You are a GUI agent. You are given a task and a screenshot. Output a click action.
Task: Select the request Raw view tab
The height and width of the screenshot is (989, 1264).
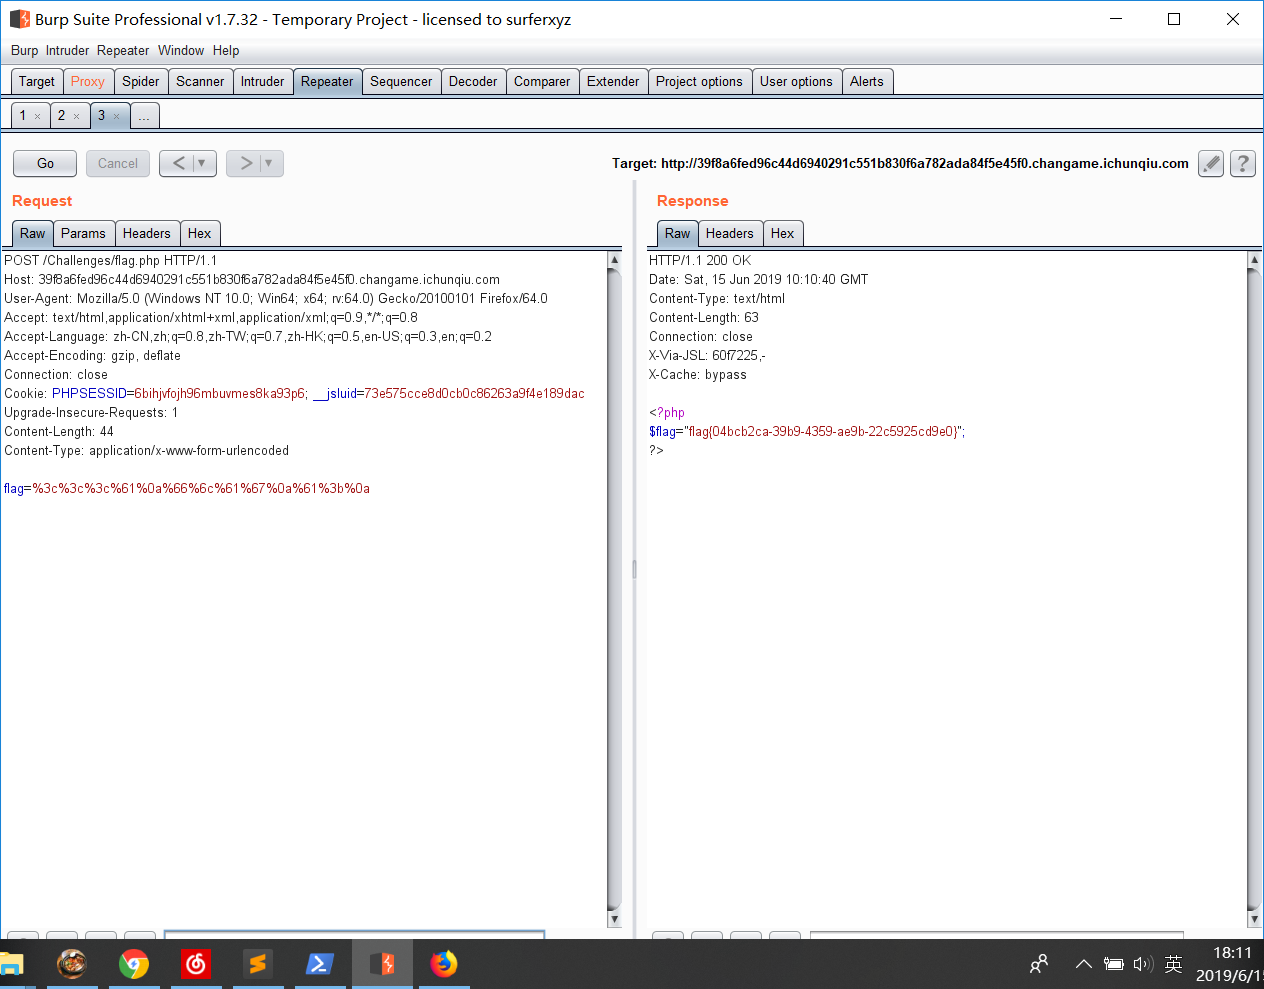click(33, 234)
